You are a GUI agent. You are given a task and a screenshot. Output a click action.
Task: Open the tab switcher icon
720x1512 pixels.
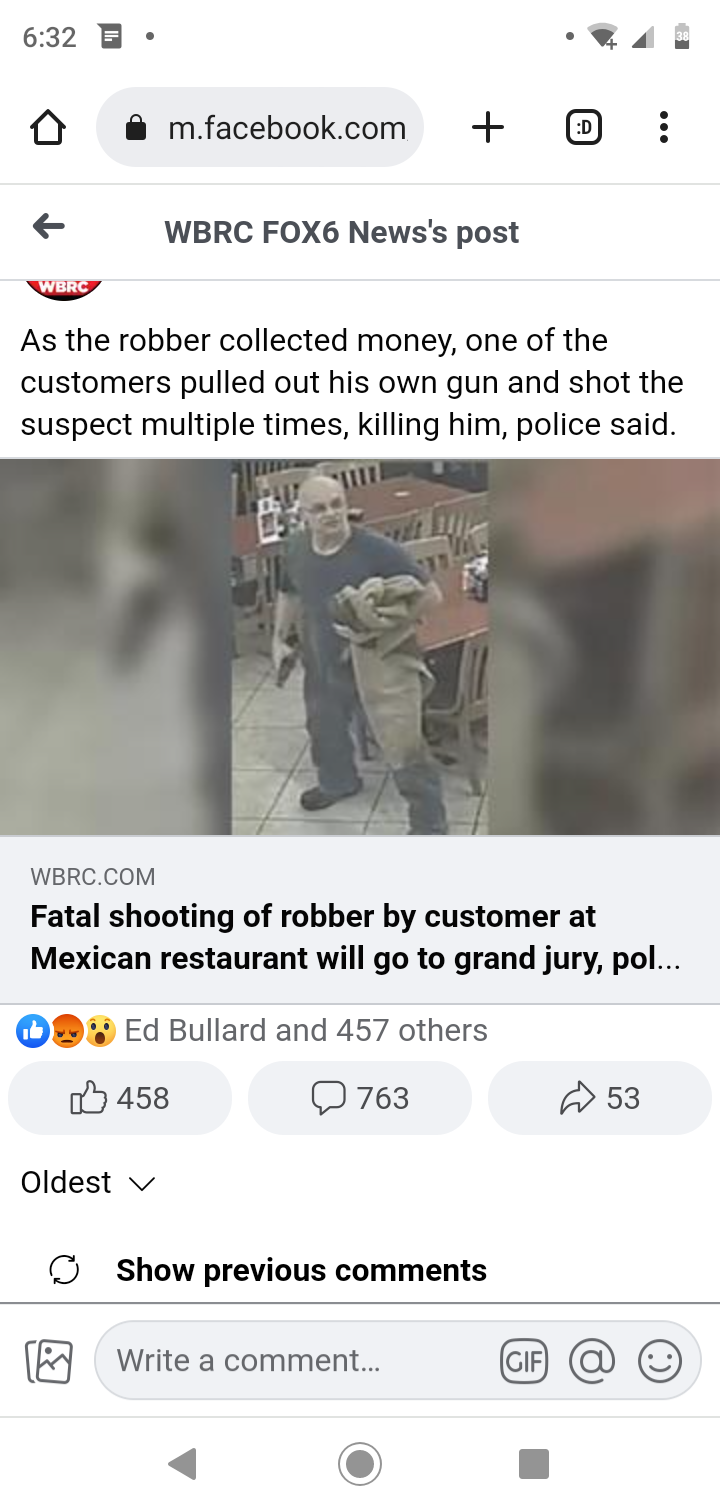point(584,128)
